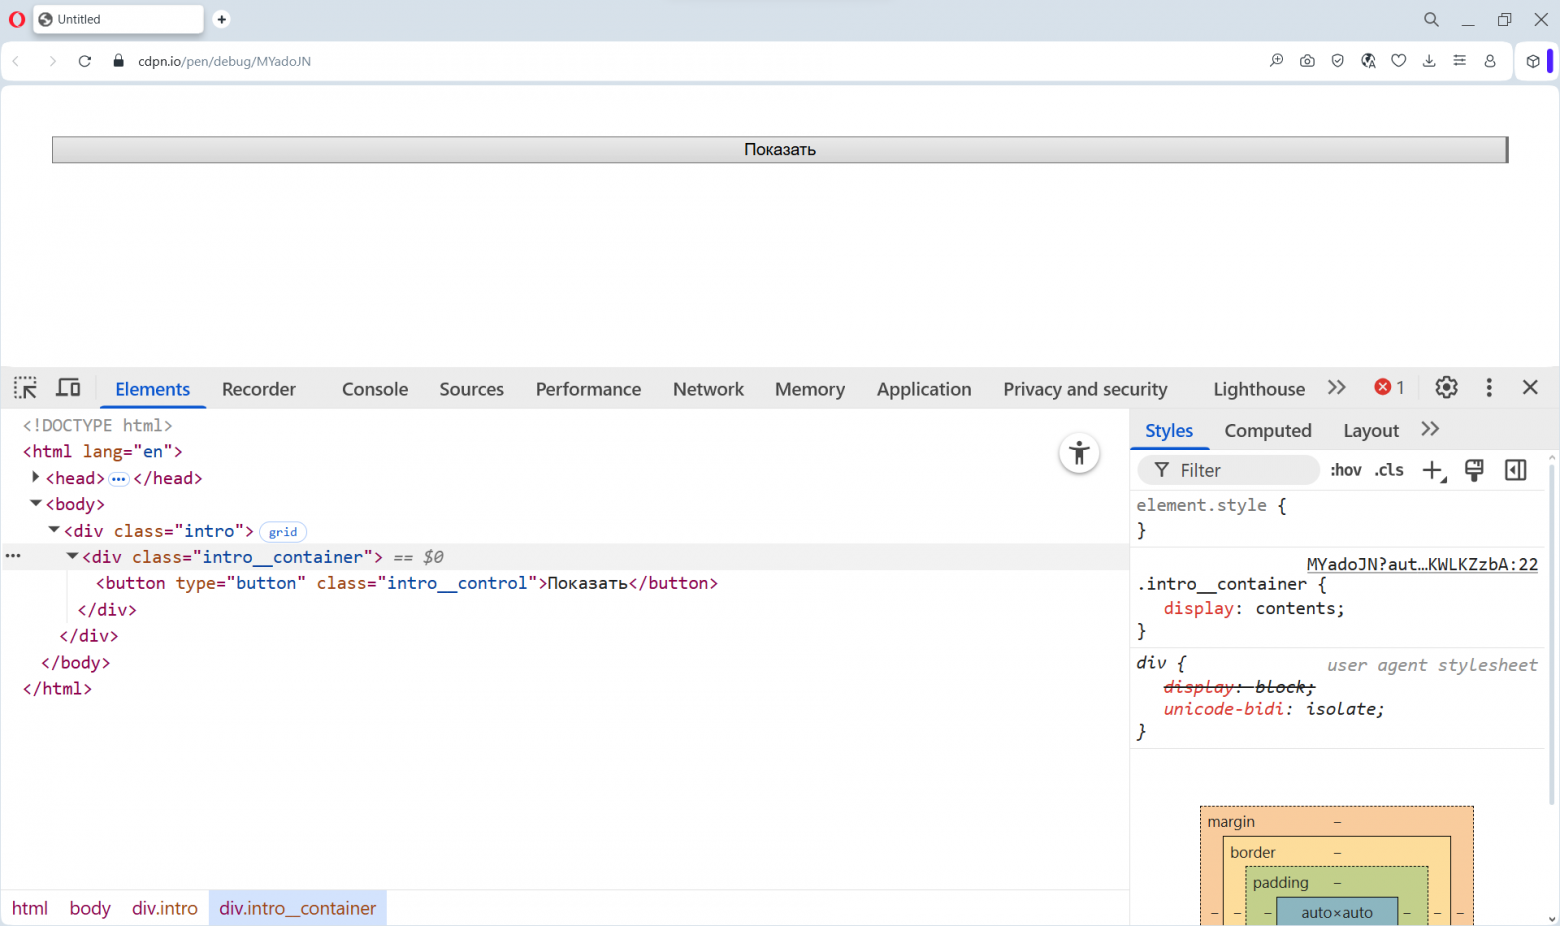Toggle the computed styles sidebar
Screen dimensions: 1560x926
1515,470
